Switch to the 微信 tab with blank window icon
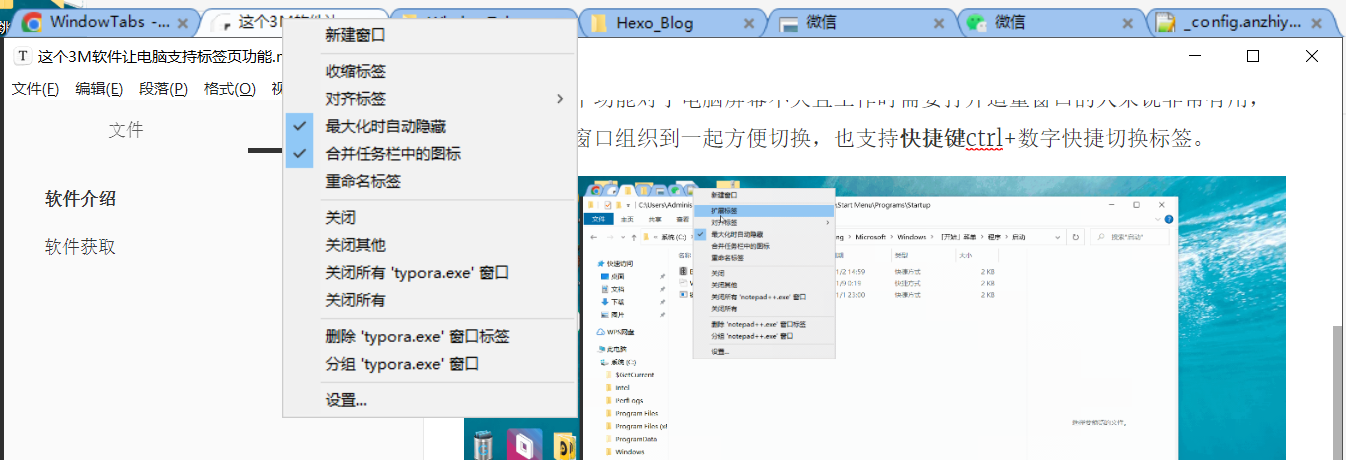The height and width of the screenshot is (460, 1346). pos(860,22)
